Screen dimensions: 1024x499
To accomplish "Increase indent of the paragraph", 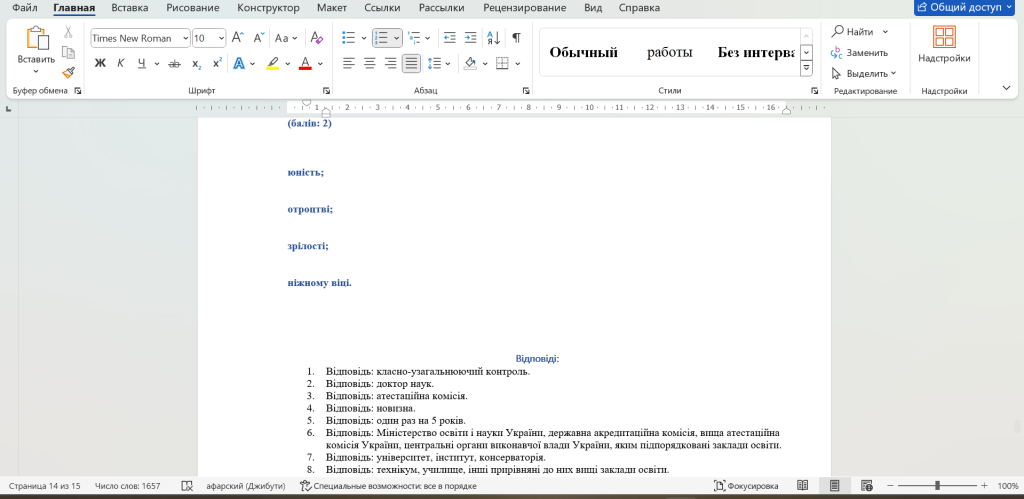I will click(470, 38).
